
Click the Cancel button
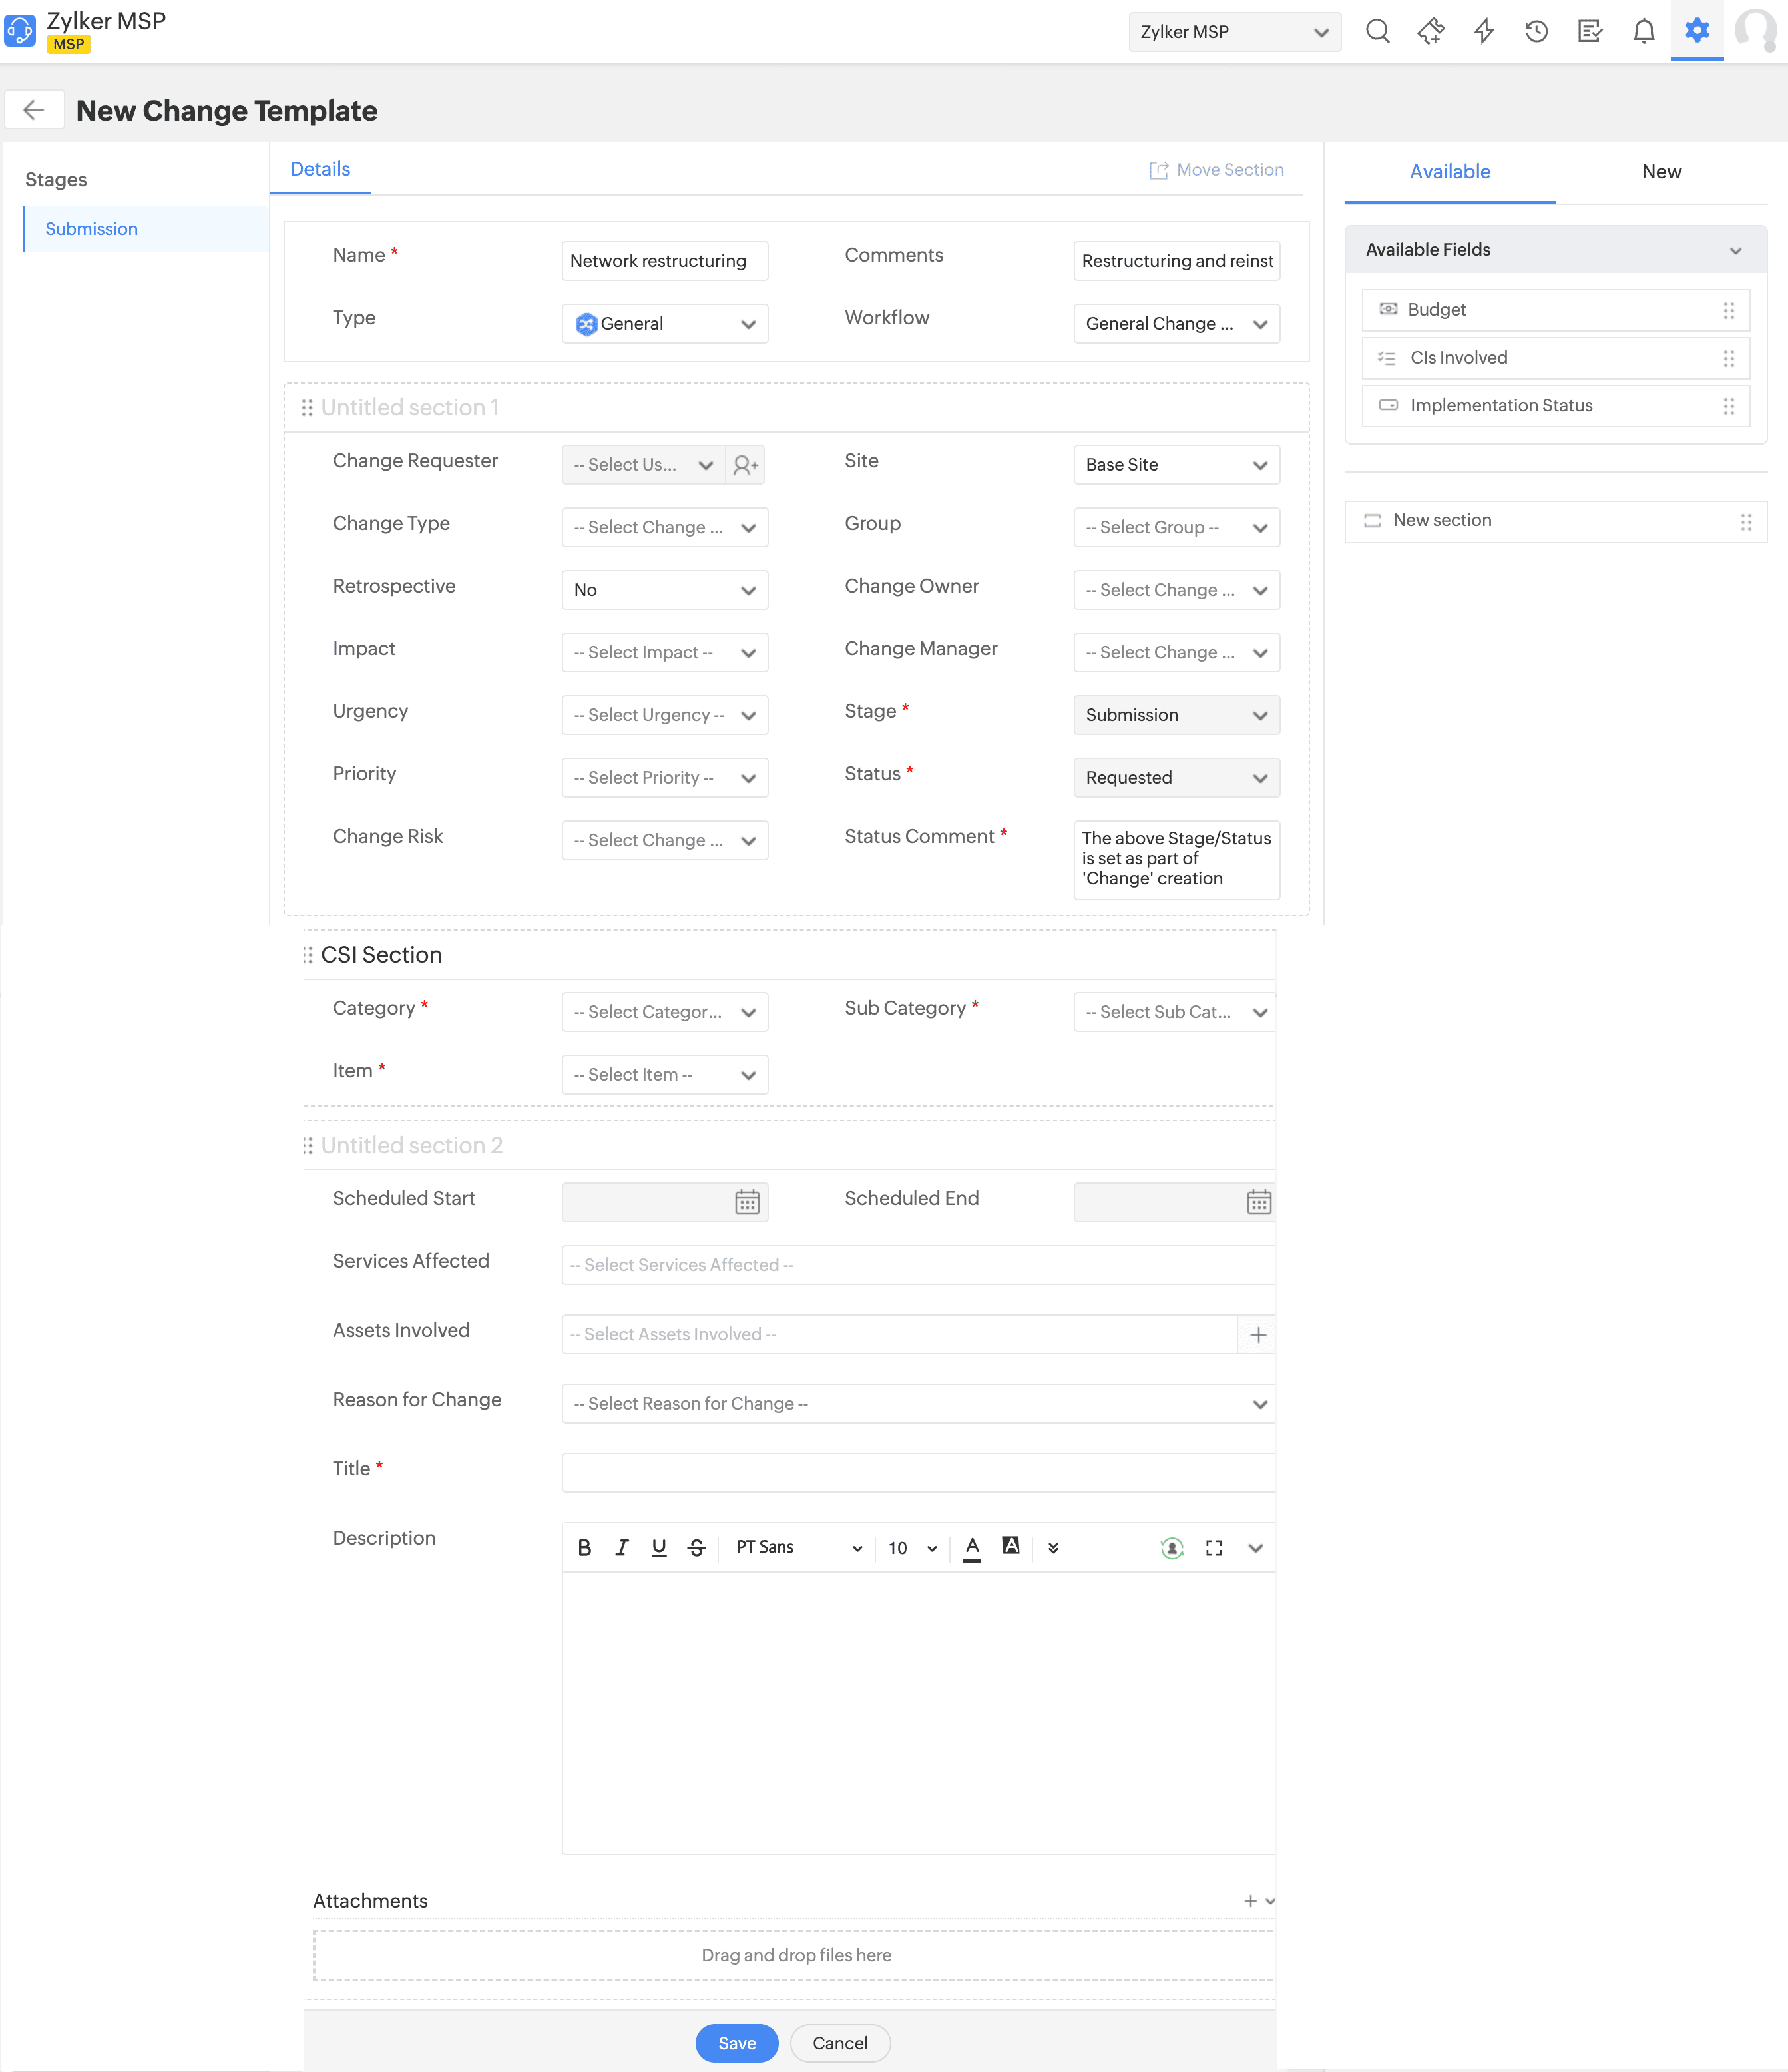pos(839,2043)
